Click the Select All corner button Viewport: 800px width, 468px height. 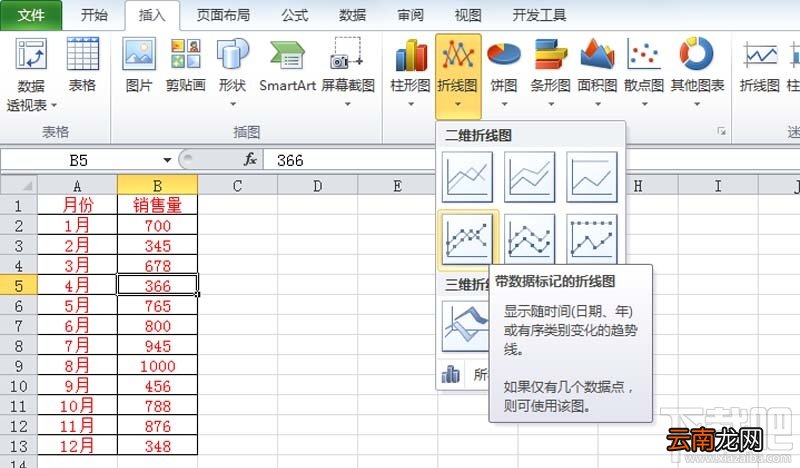point(19,185)
